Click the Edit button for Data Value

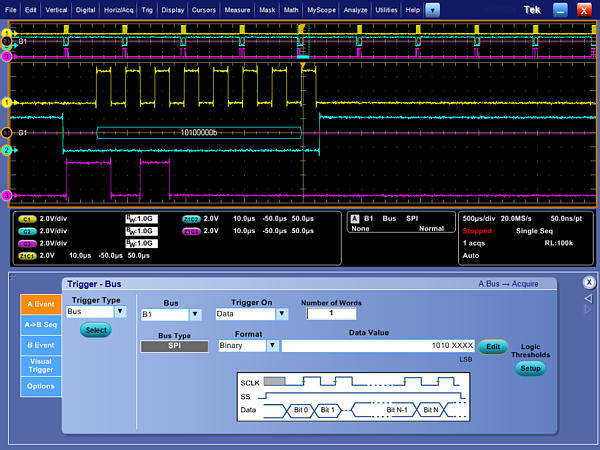(491, 346)
